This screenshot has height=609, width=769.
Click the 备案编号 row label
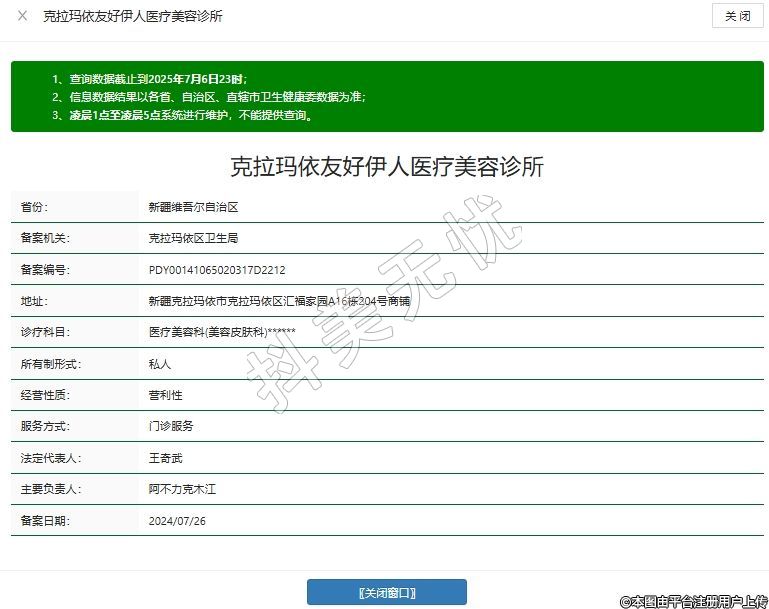coord(47,270)
